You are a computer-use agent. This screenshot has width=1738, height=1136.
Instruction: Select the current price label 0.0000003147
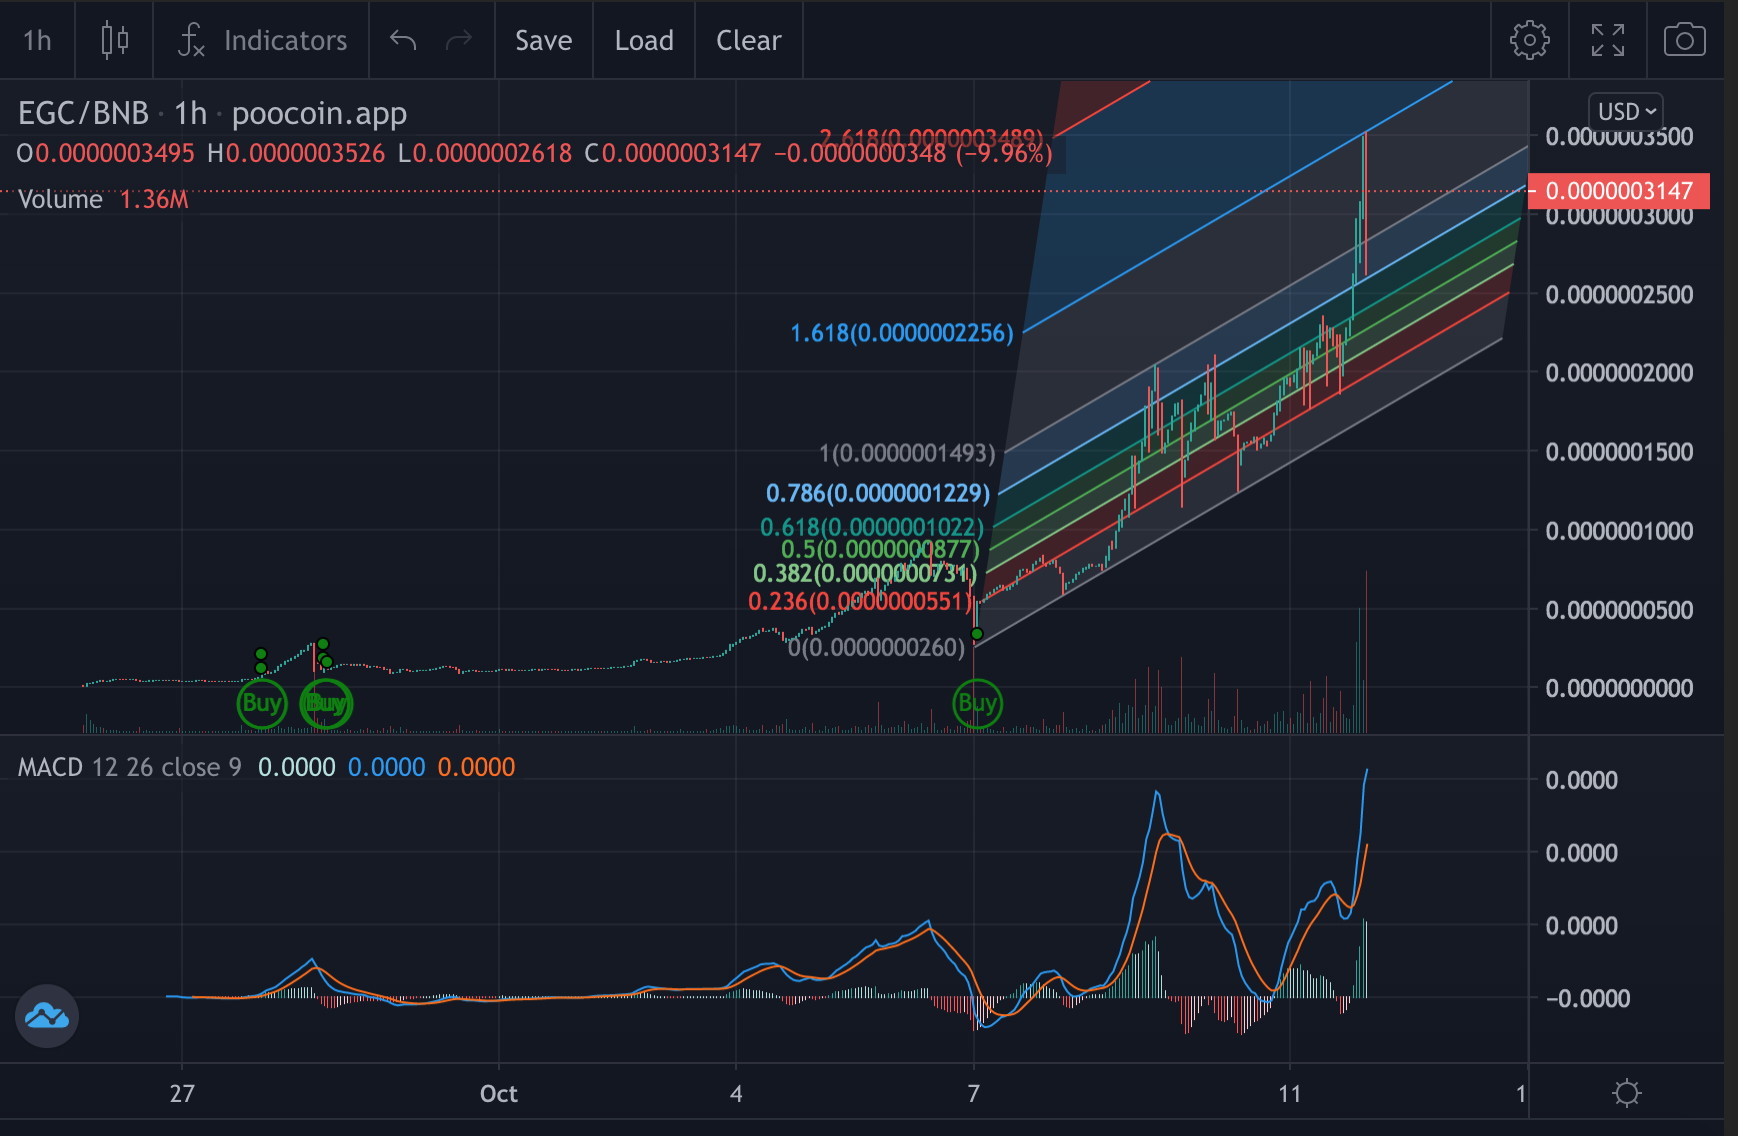coord(1618,190)
